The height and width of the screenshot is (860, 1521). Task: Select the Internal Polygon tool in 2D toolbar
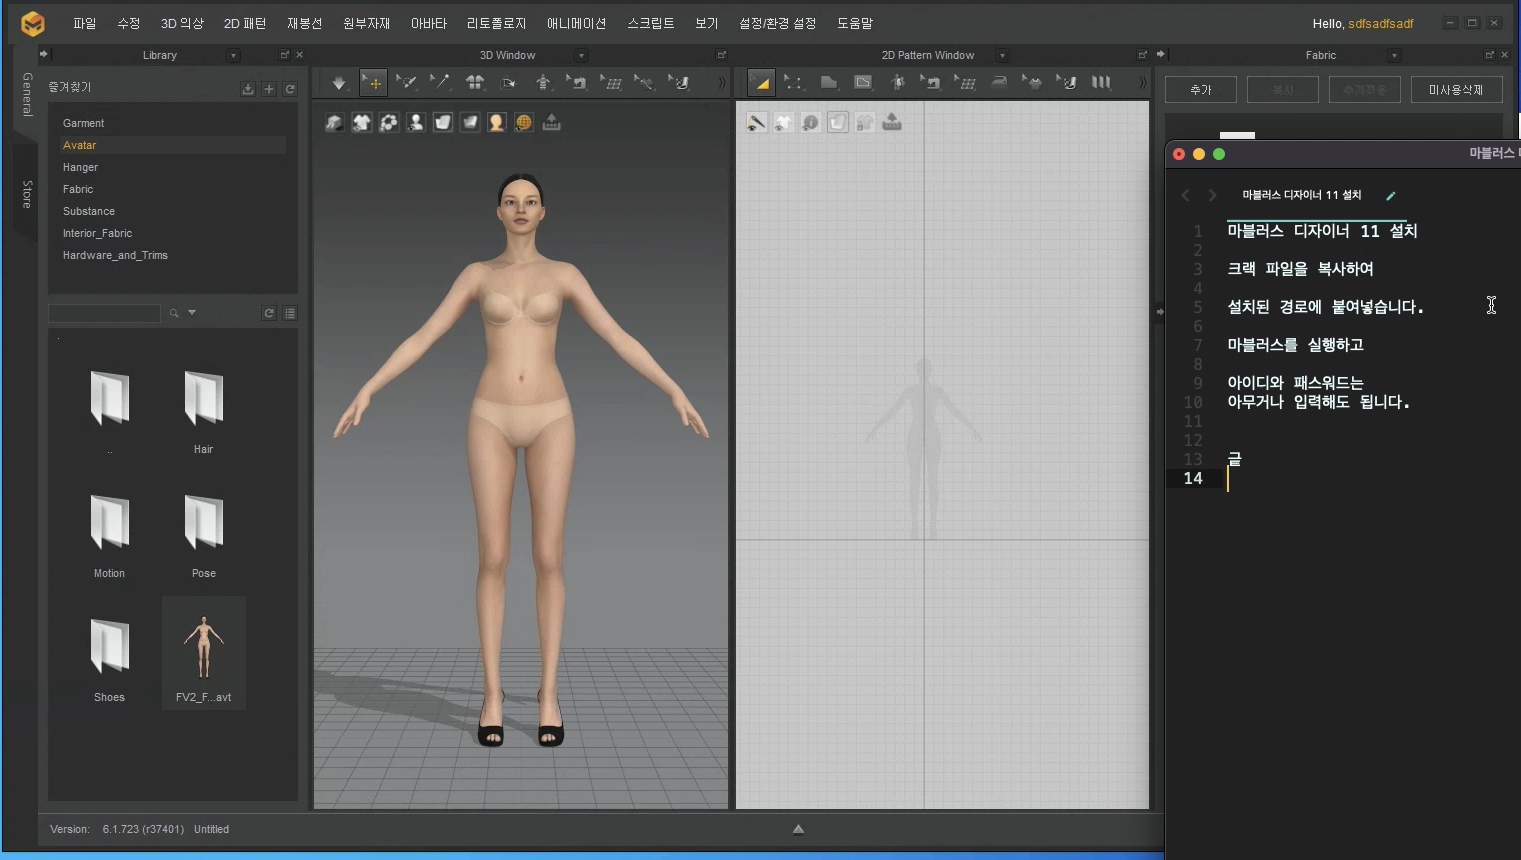tap(862, 83)
